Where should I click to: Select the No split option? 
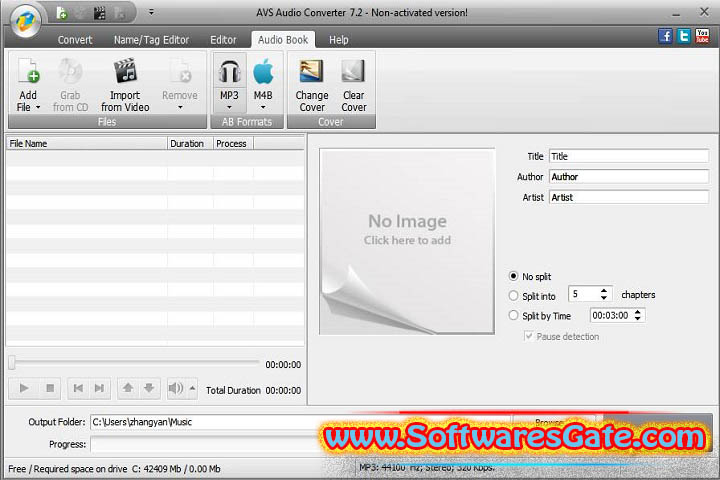coord(513,276)
